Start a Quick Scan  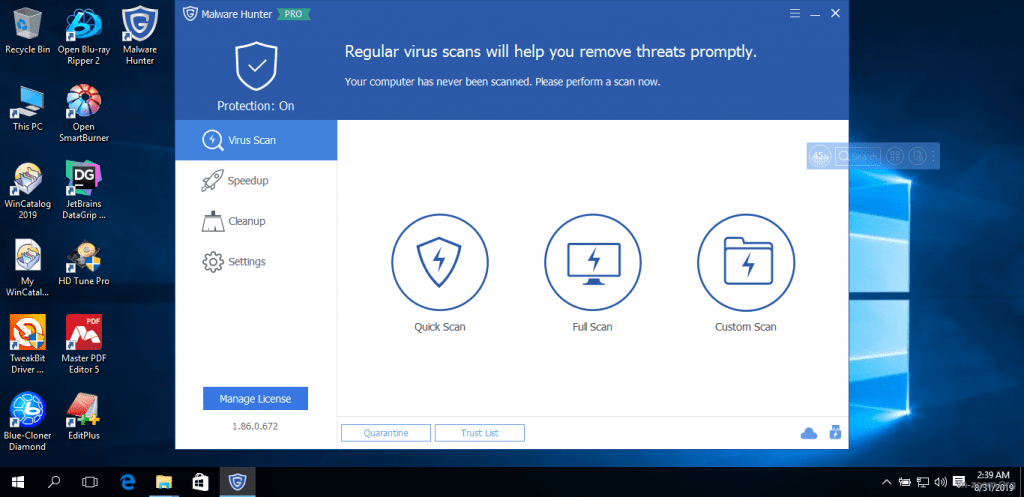pos(439,261)
